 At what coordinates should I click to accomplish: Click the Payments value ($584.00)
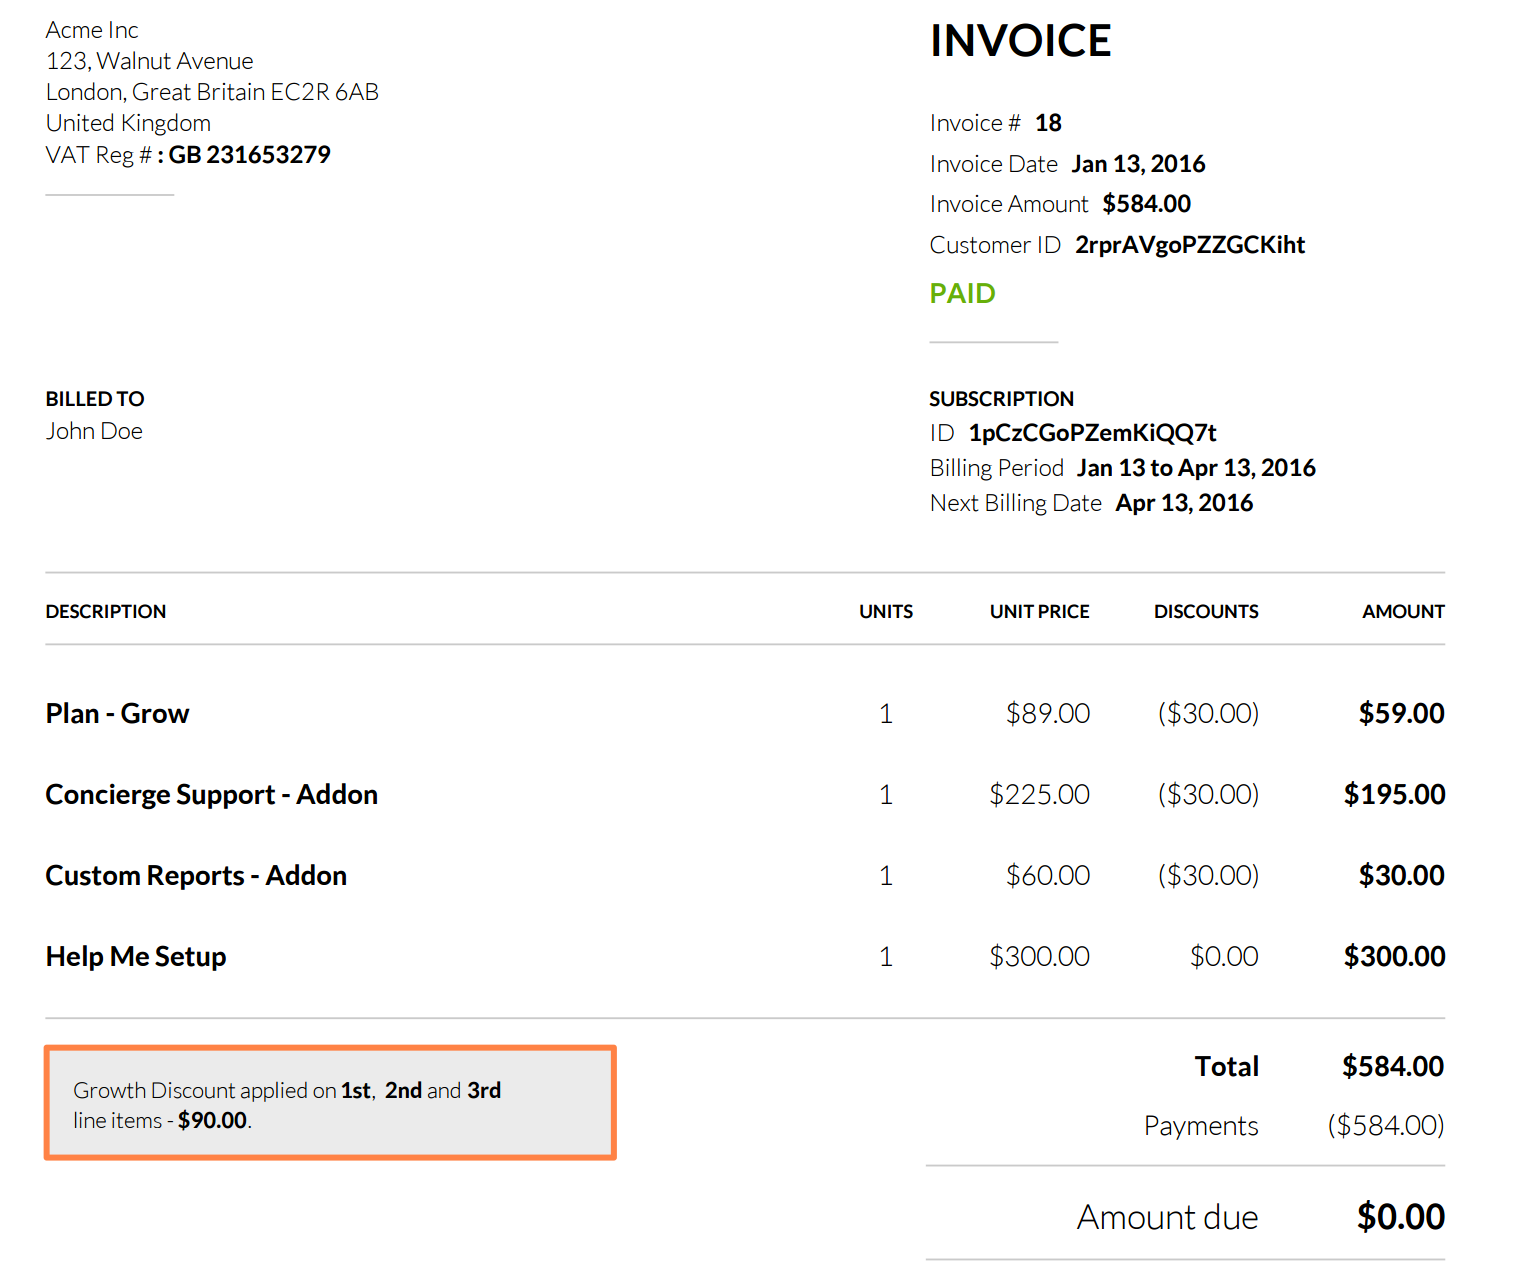(x=1385, y=1126)
